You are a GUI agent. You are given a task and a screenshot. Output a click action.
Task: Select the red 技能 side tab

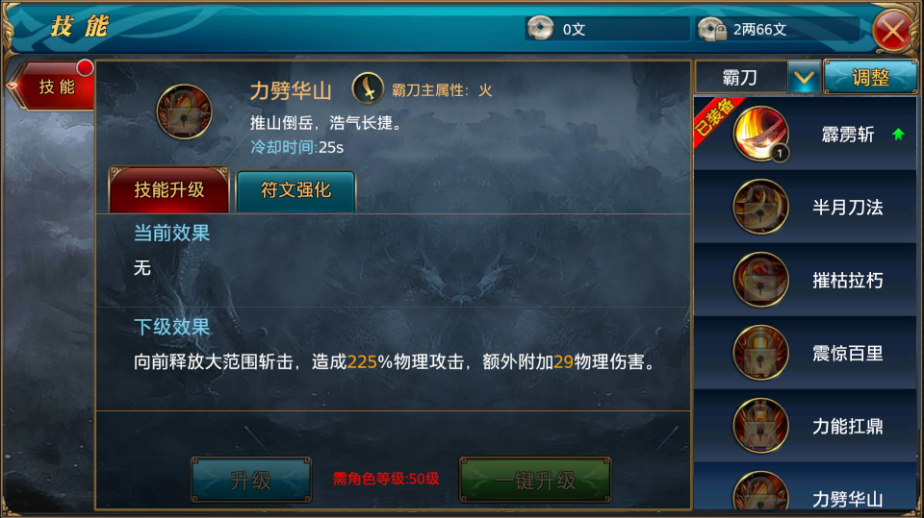[53, 86]
